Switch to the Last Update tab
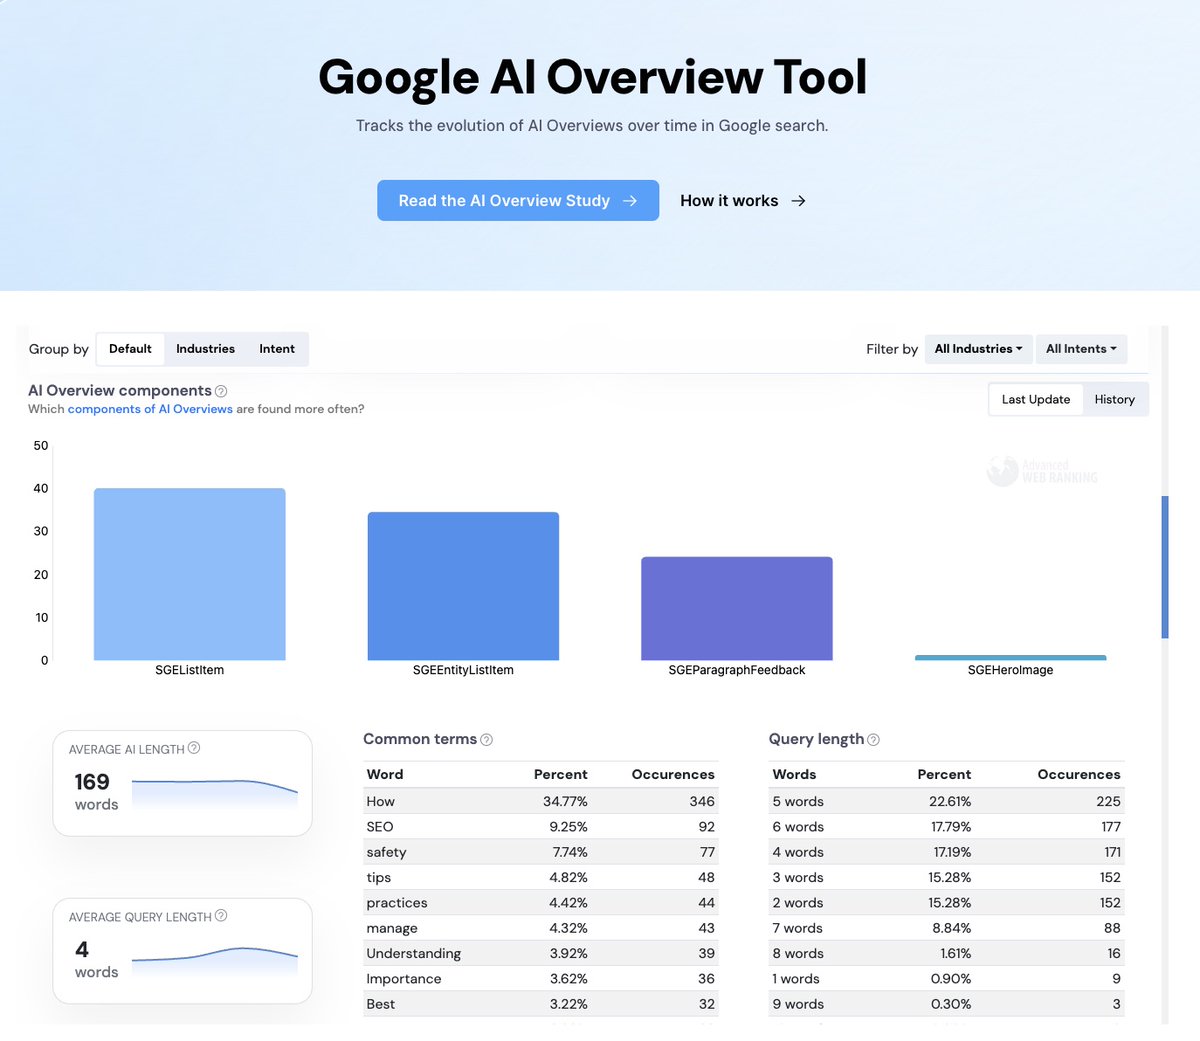 pos(1035,399)
